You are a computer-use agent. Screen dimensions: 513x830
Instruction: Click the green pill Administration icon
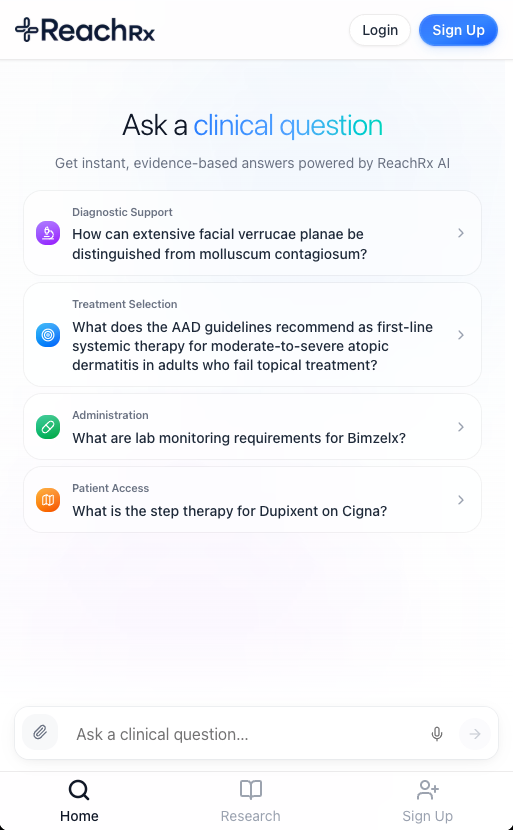tap(48, 427)
